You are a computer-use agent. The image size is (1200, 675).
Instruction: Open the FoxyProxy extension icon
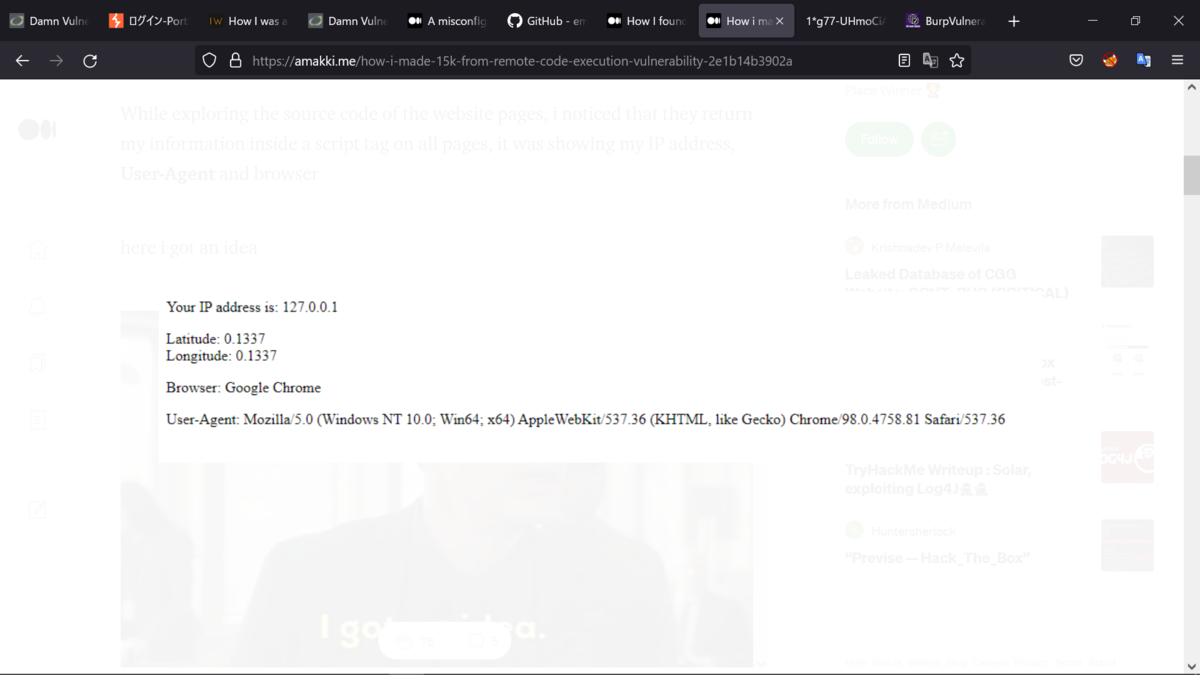click(1110, 61)
